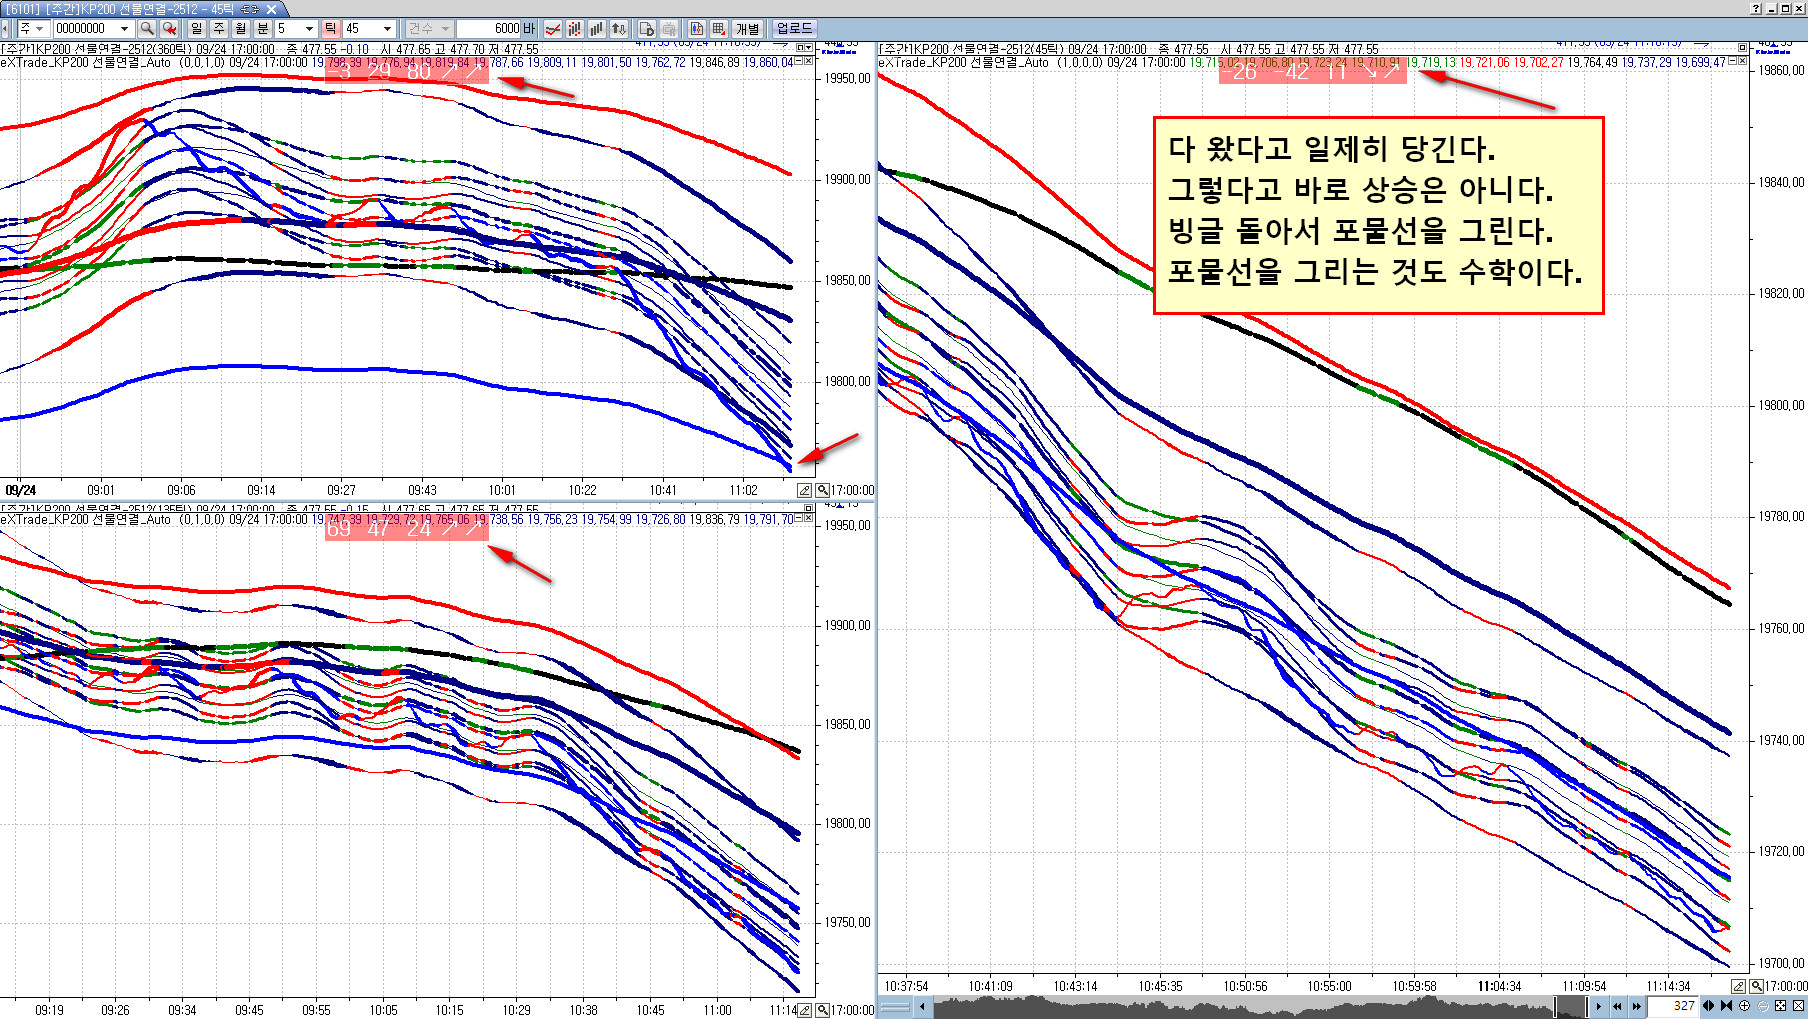Click the 개별 button
1808x1019 pixels.
point(748,29)
